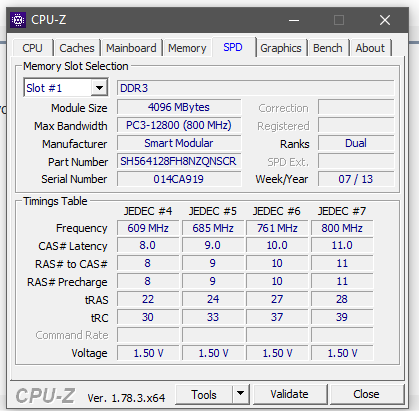Click the CPU-Z app icon in title bar
The image size is (419, 411).
pyautogui.click(x=18, y=20)
